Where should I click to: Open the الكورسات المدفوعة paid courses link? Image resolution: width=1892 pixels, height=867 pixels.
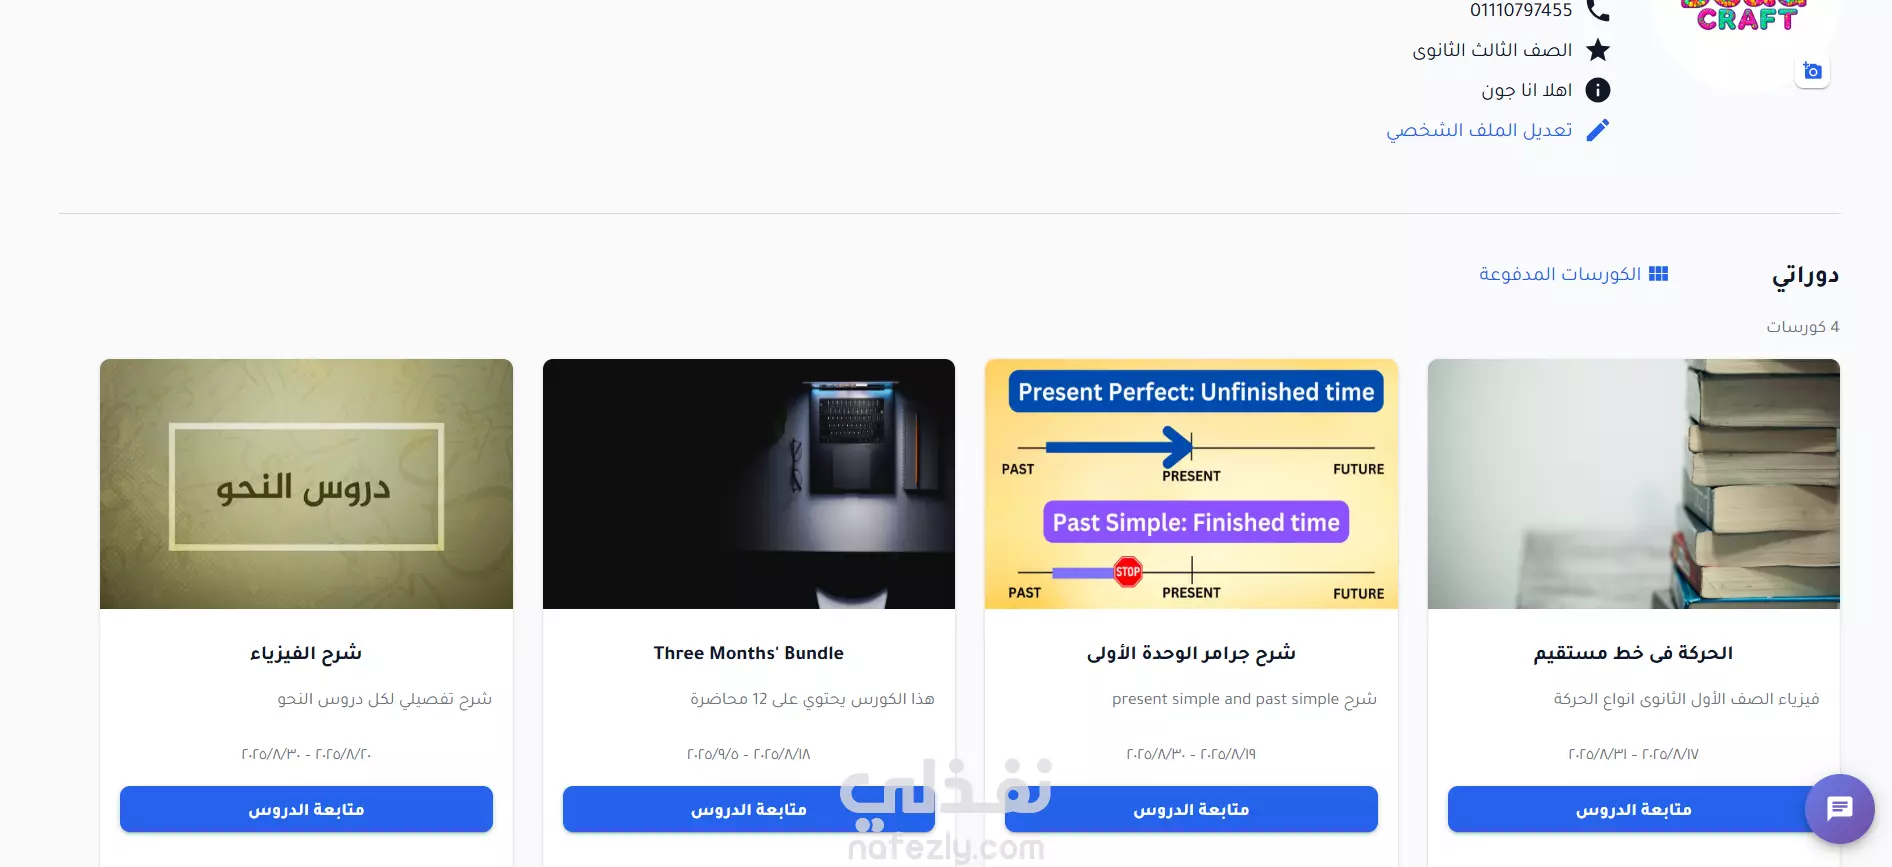pos(1560,274)
